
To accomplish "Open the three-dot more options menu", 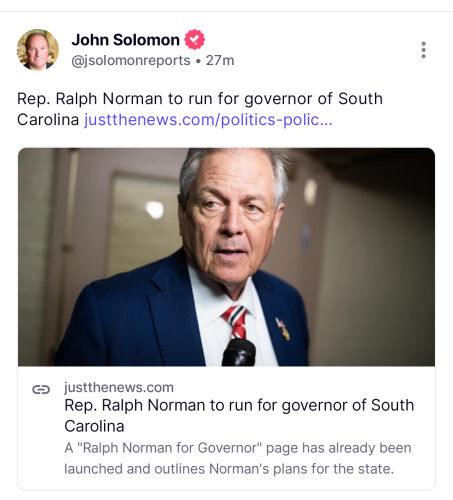I will (x=423, y=50).
